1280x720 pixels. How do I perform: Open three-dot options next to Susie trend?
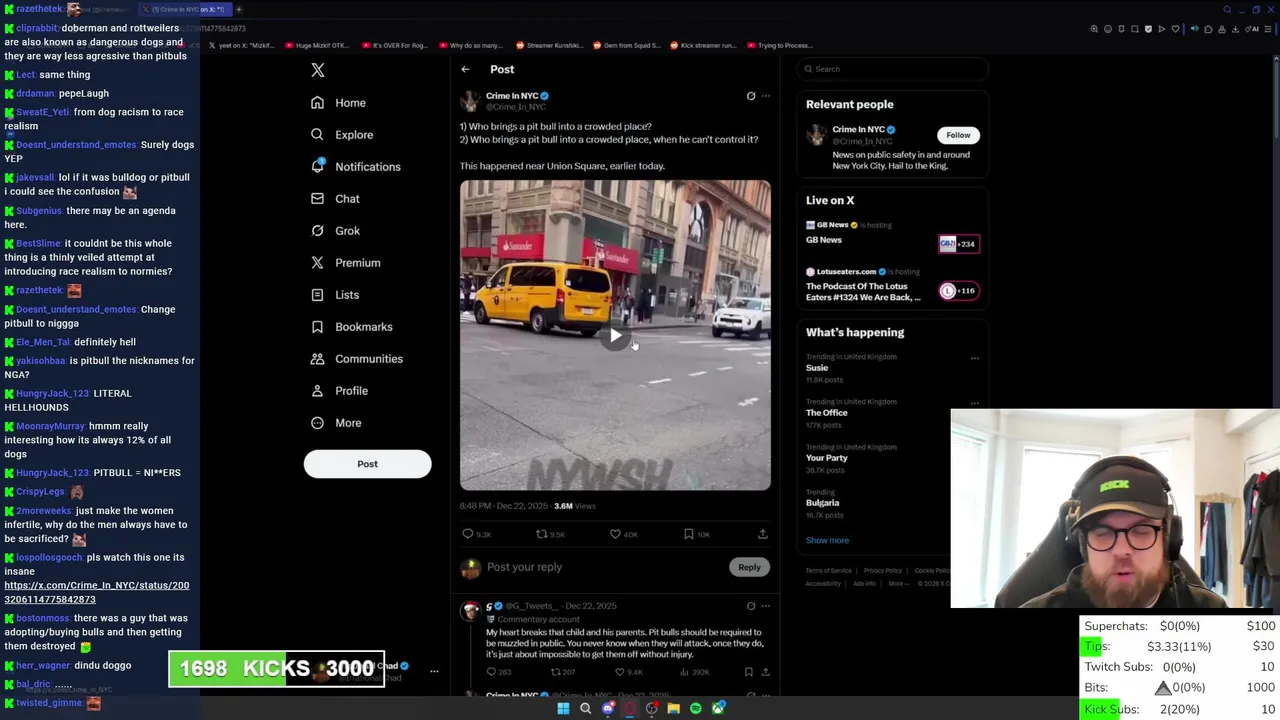pos(975,358)
